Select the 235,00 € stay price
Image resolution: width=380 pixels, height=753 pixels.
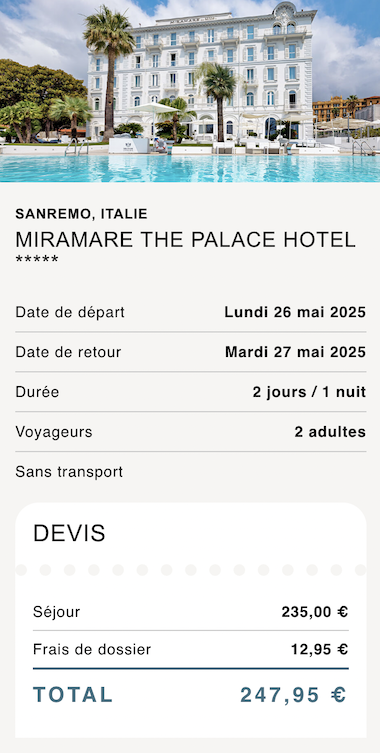(x=315, y=612)
